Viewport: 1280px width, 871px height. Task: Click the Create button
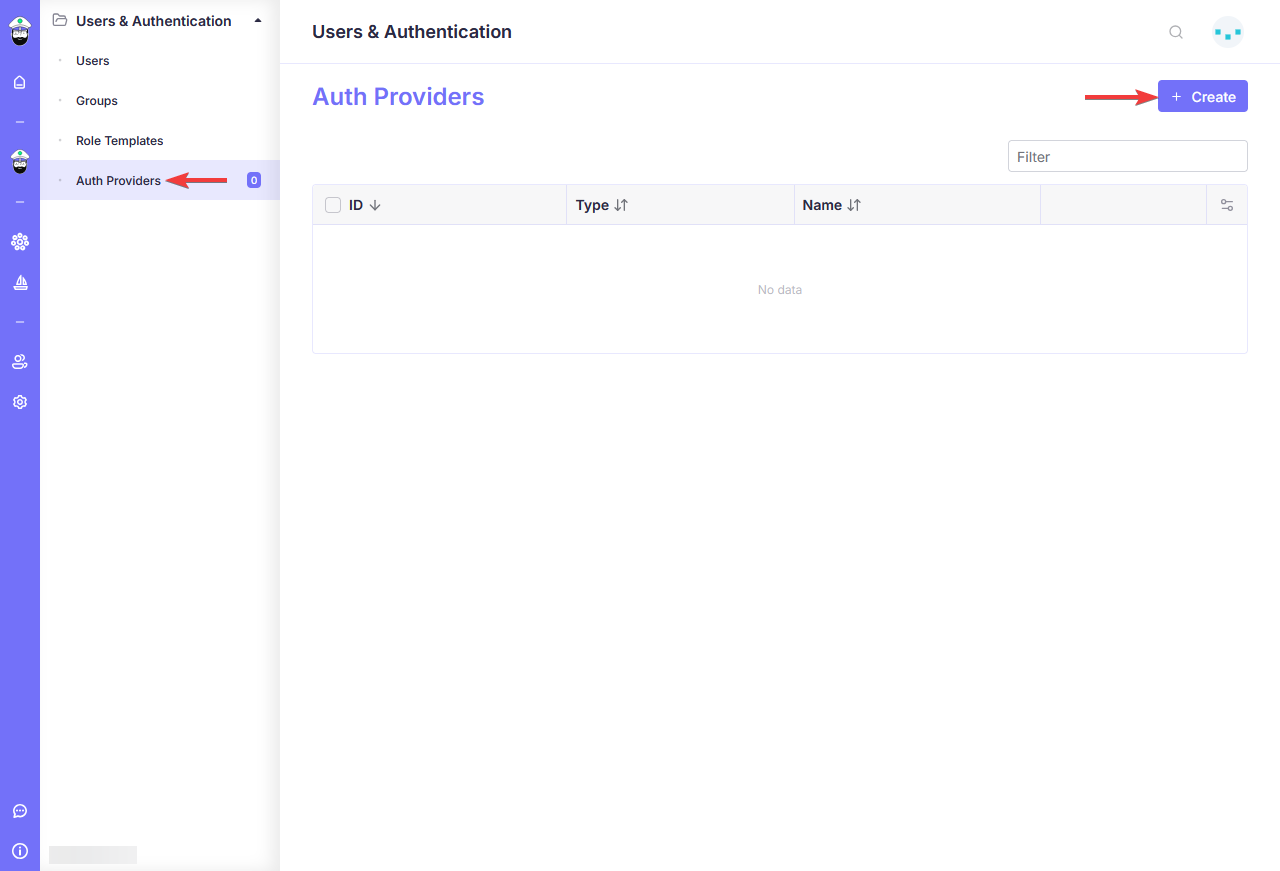tap(1202, 97)
